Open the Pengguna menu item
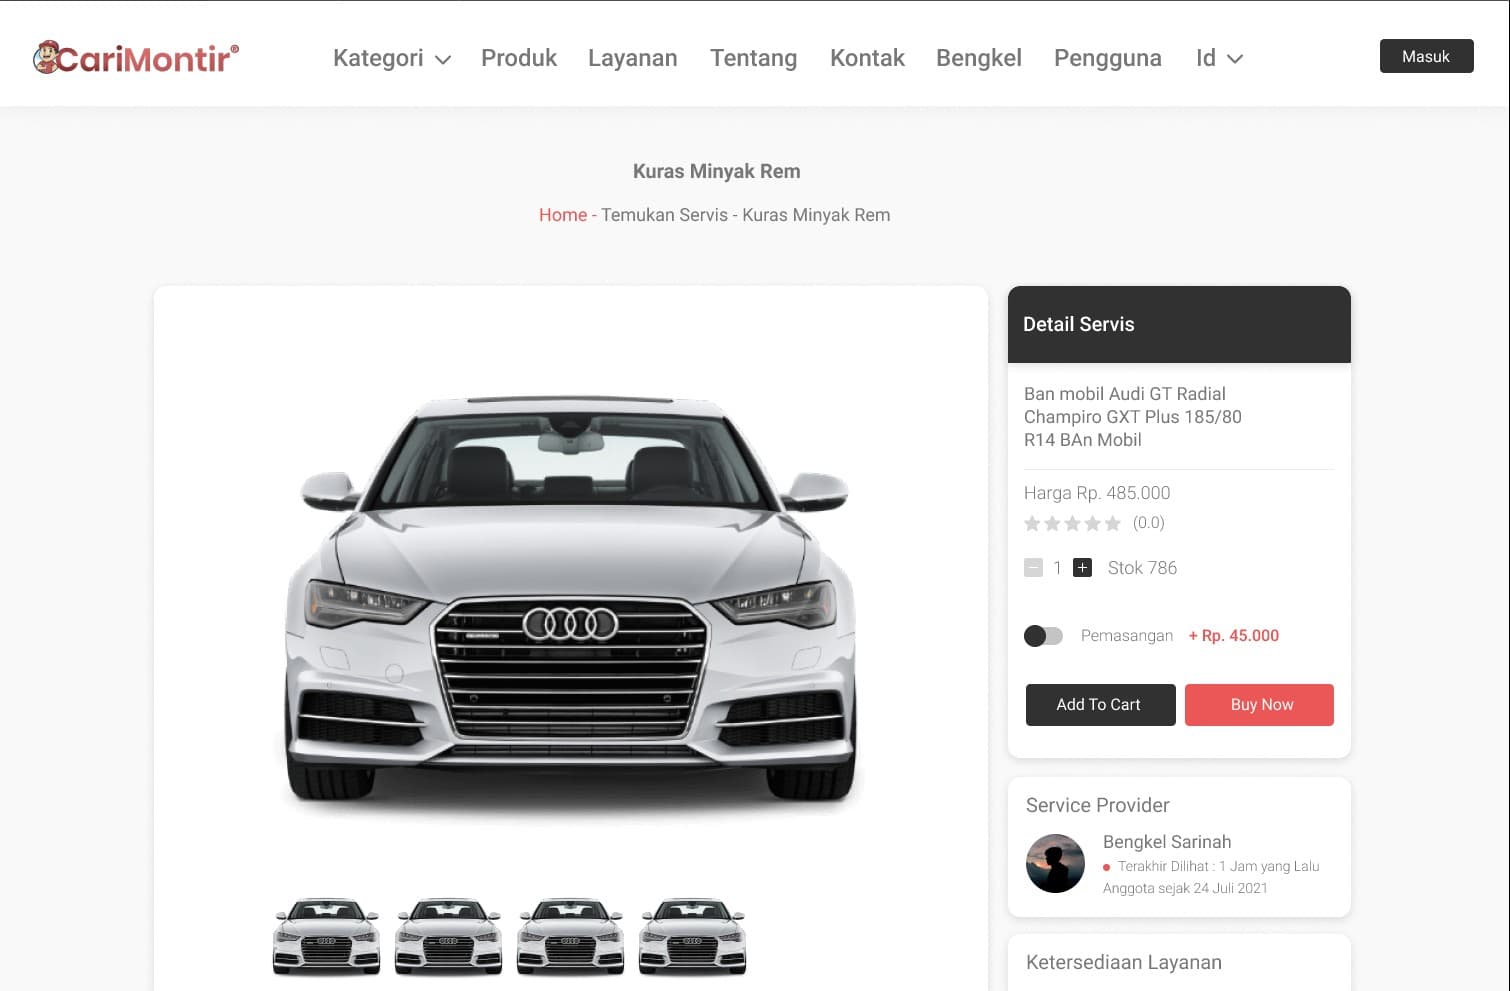The image size is (1510, 991). 1107,58
